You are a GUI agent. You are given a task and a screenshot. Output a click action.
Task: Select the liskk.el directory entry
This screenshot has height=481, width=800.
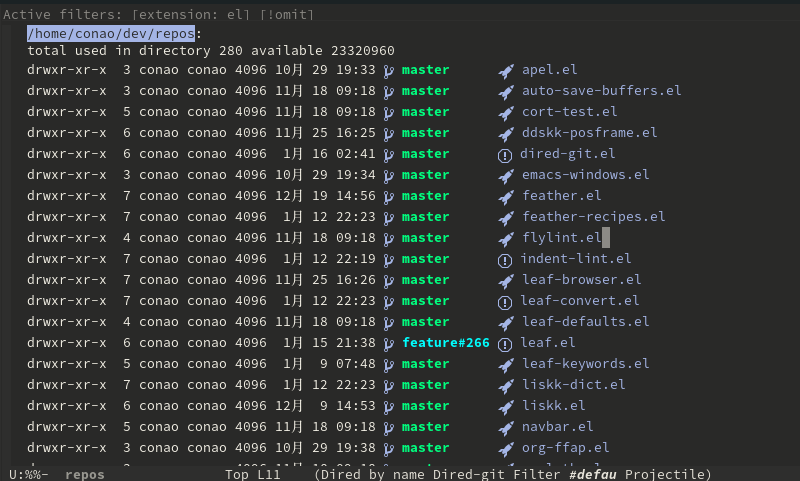554,406
